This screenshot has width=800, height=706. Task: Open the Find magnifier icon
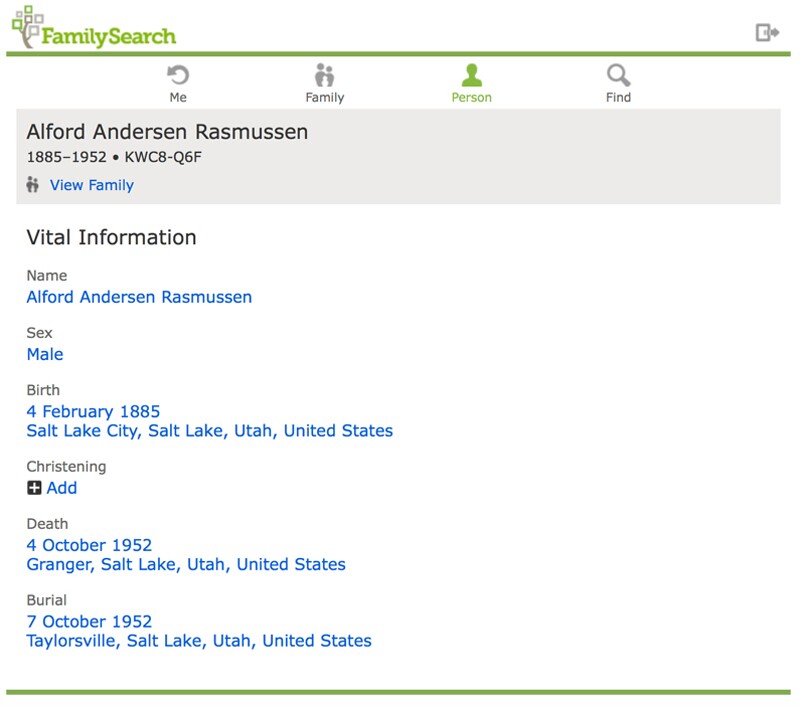(618, 75)
